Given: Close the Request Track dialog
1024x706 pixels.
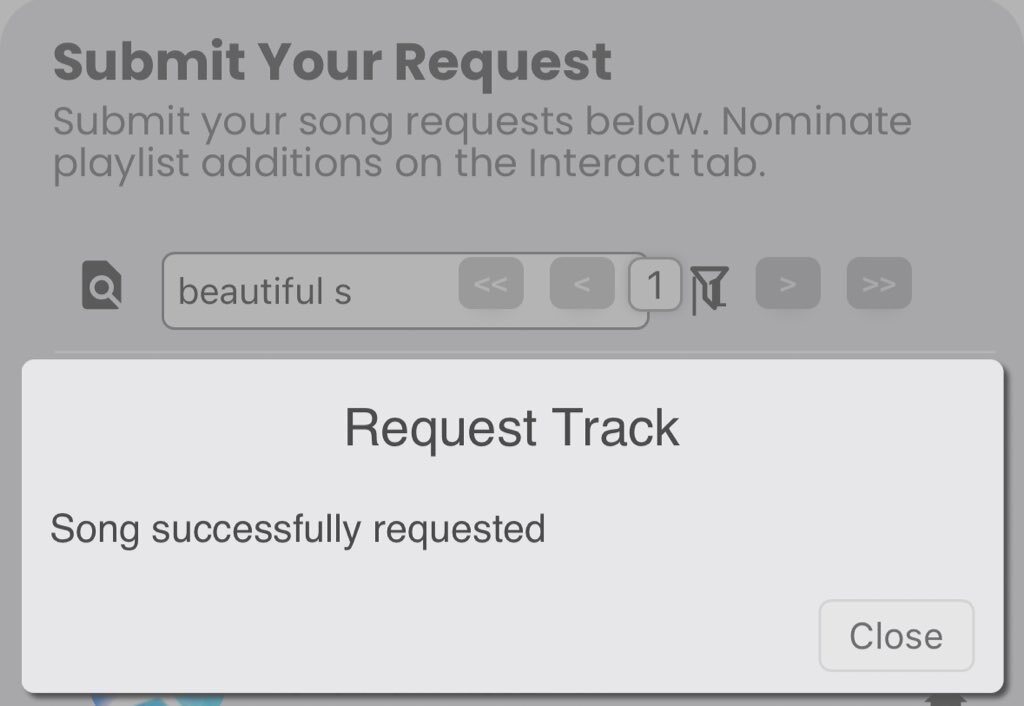Looking at the screenshot, I should coord(895,635).
